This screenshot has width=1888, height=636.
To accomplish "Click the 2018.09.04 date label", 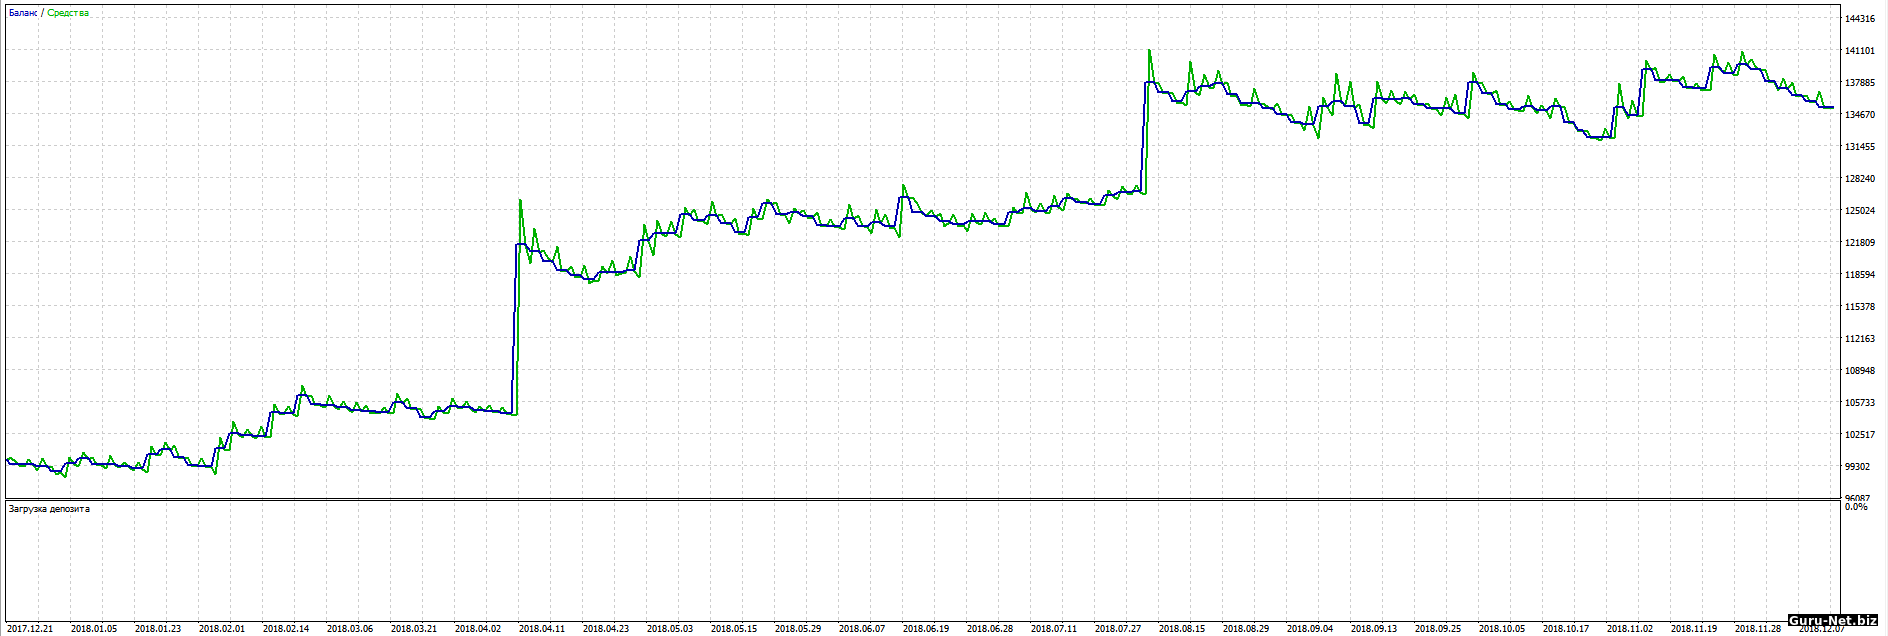I will [1310, 629].
